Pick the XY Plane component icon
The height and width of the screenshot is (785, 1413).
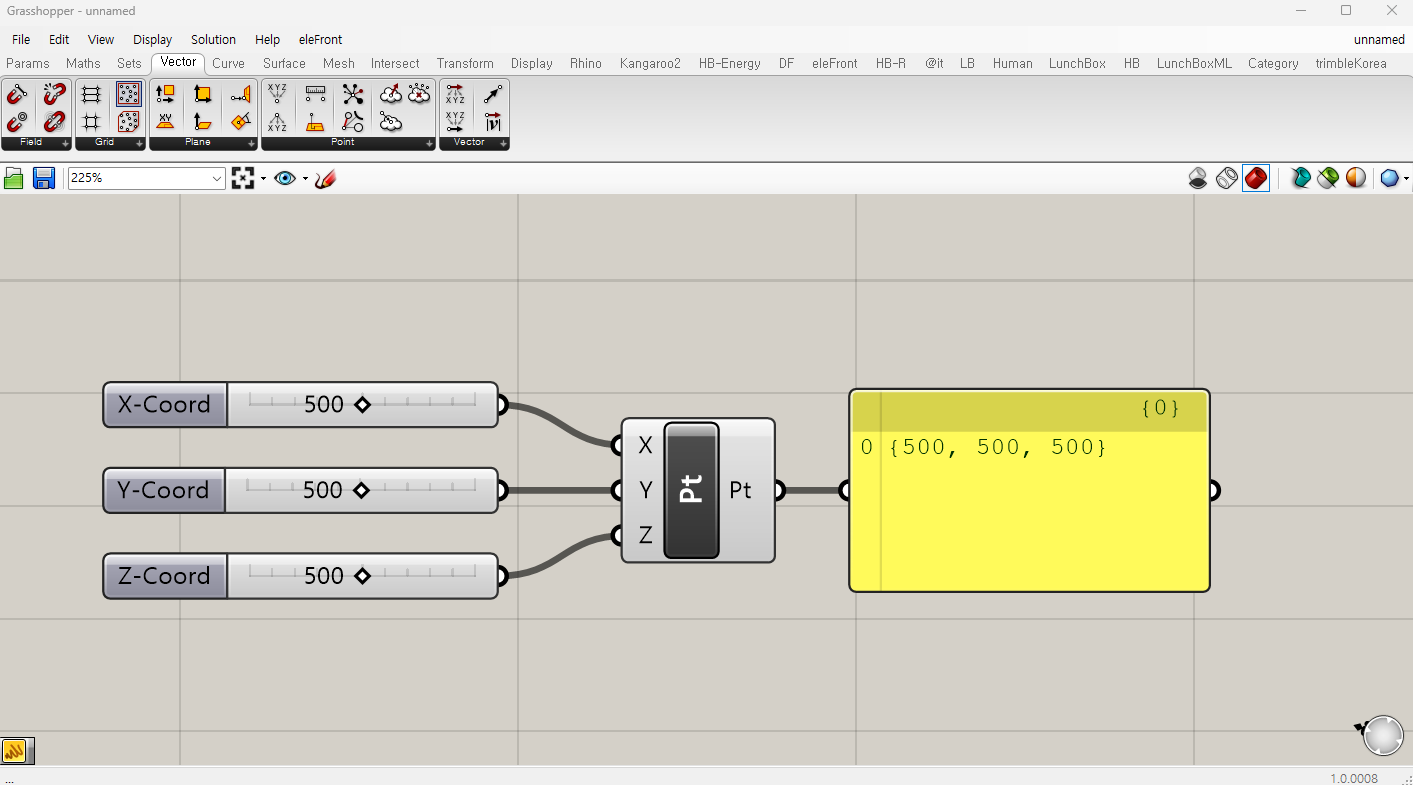[x=166, y=121]
